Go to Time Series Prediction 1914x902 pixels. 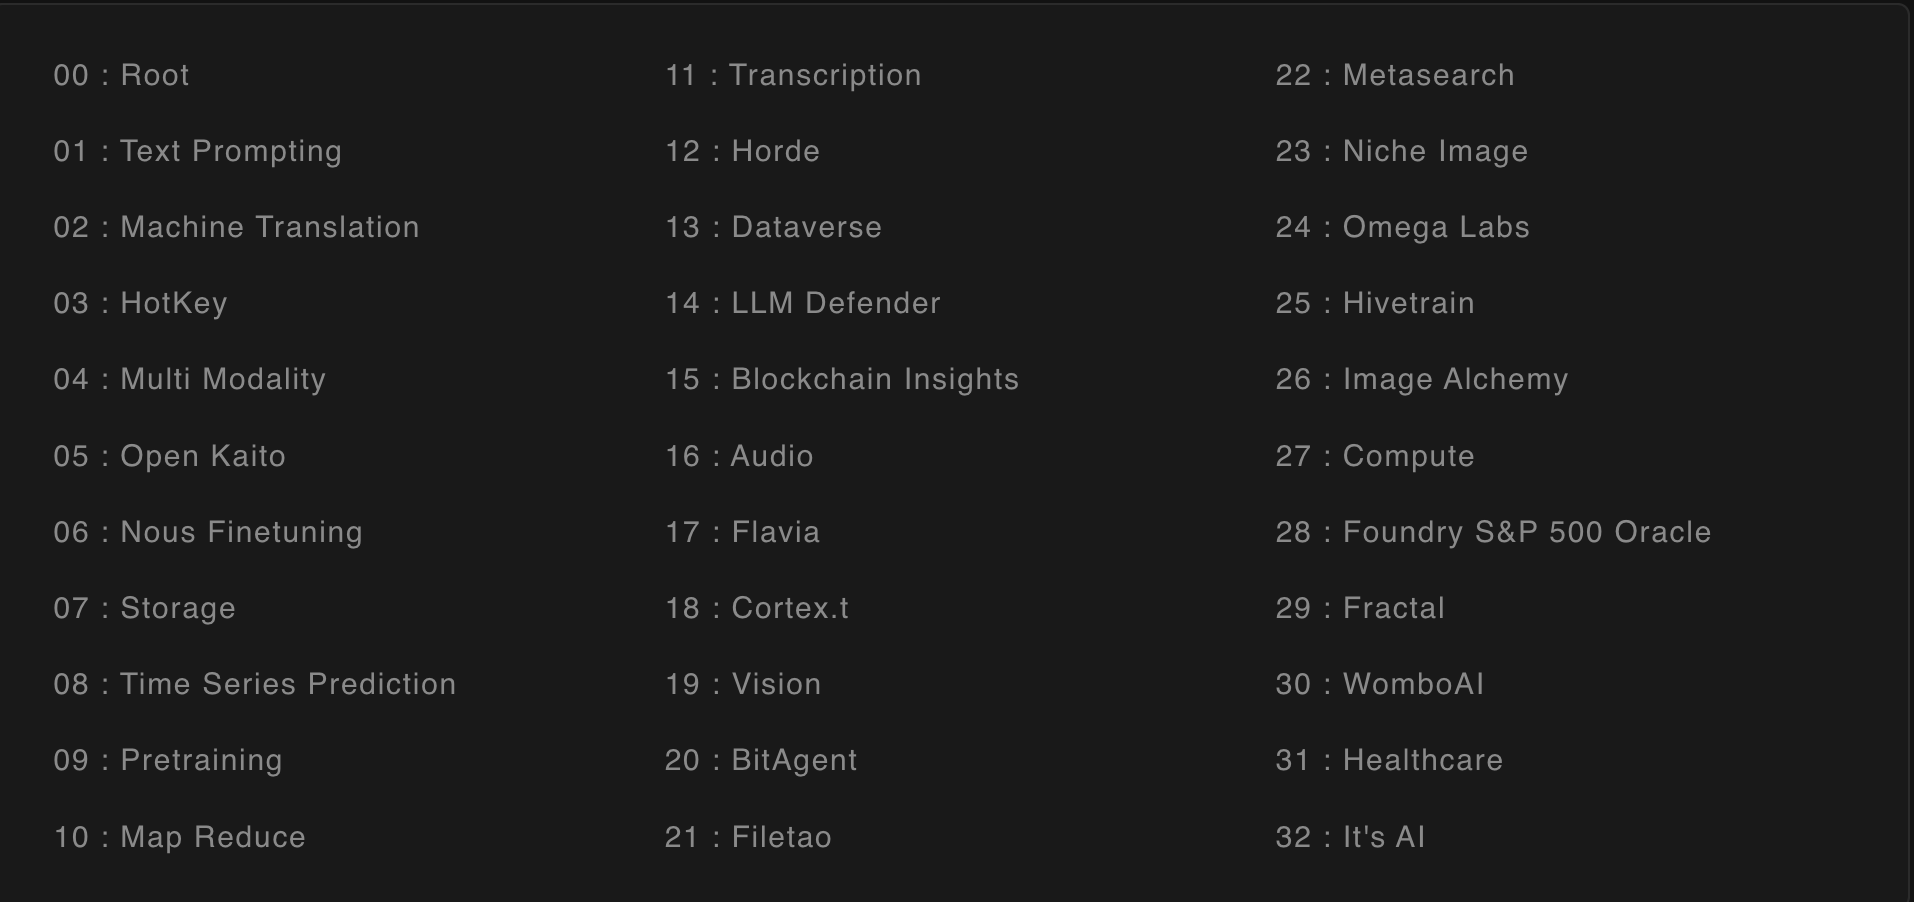tap(254, 684)
